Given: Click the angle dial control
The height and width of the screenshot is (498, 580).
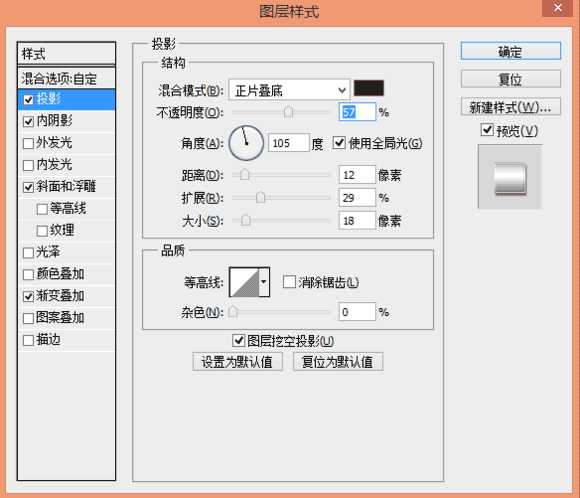Looking at the screenshot, I should click(x=246, y=143).
